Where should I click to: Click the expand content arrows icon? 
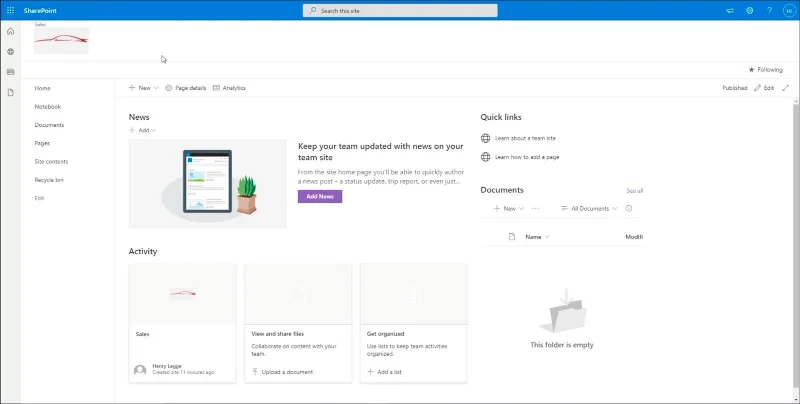(785, 88)
